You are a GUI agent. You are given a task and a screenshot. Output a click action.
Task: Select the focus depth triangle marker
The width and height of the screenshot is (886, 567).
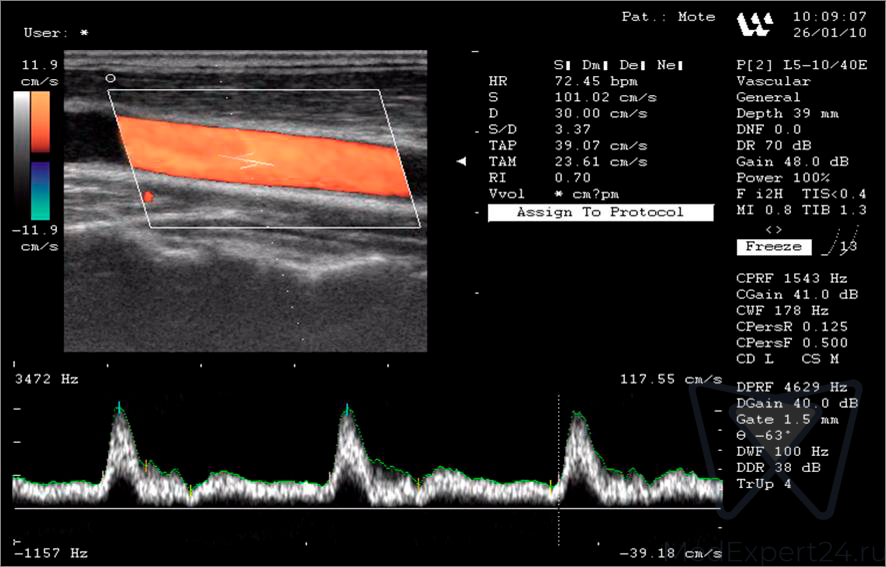click(461, 161)
